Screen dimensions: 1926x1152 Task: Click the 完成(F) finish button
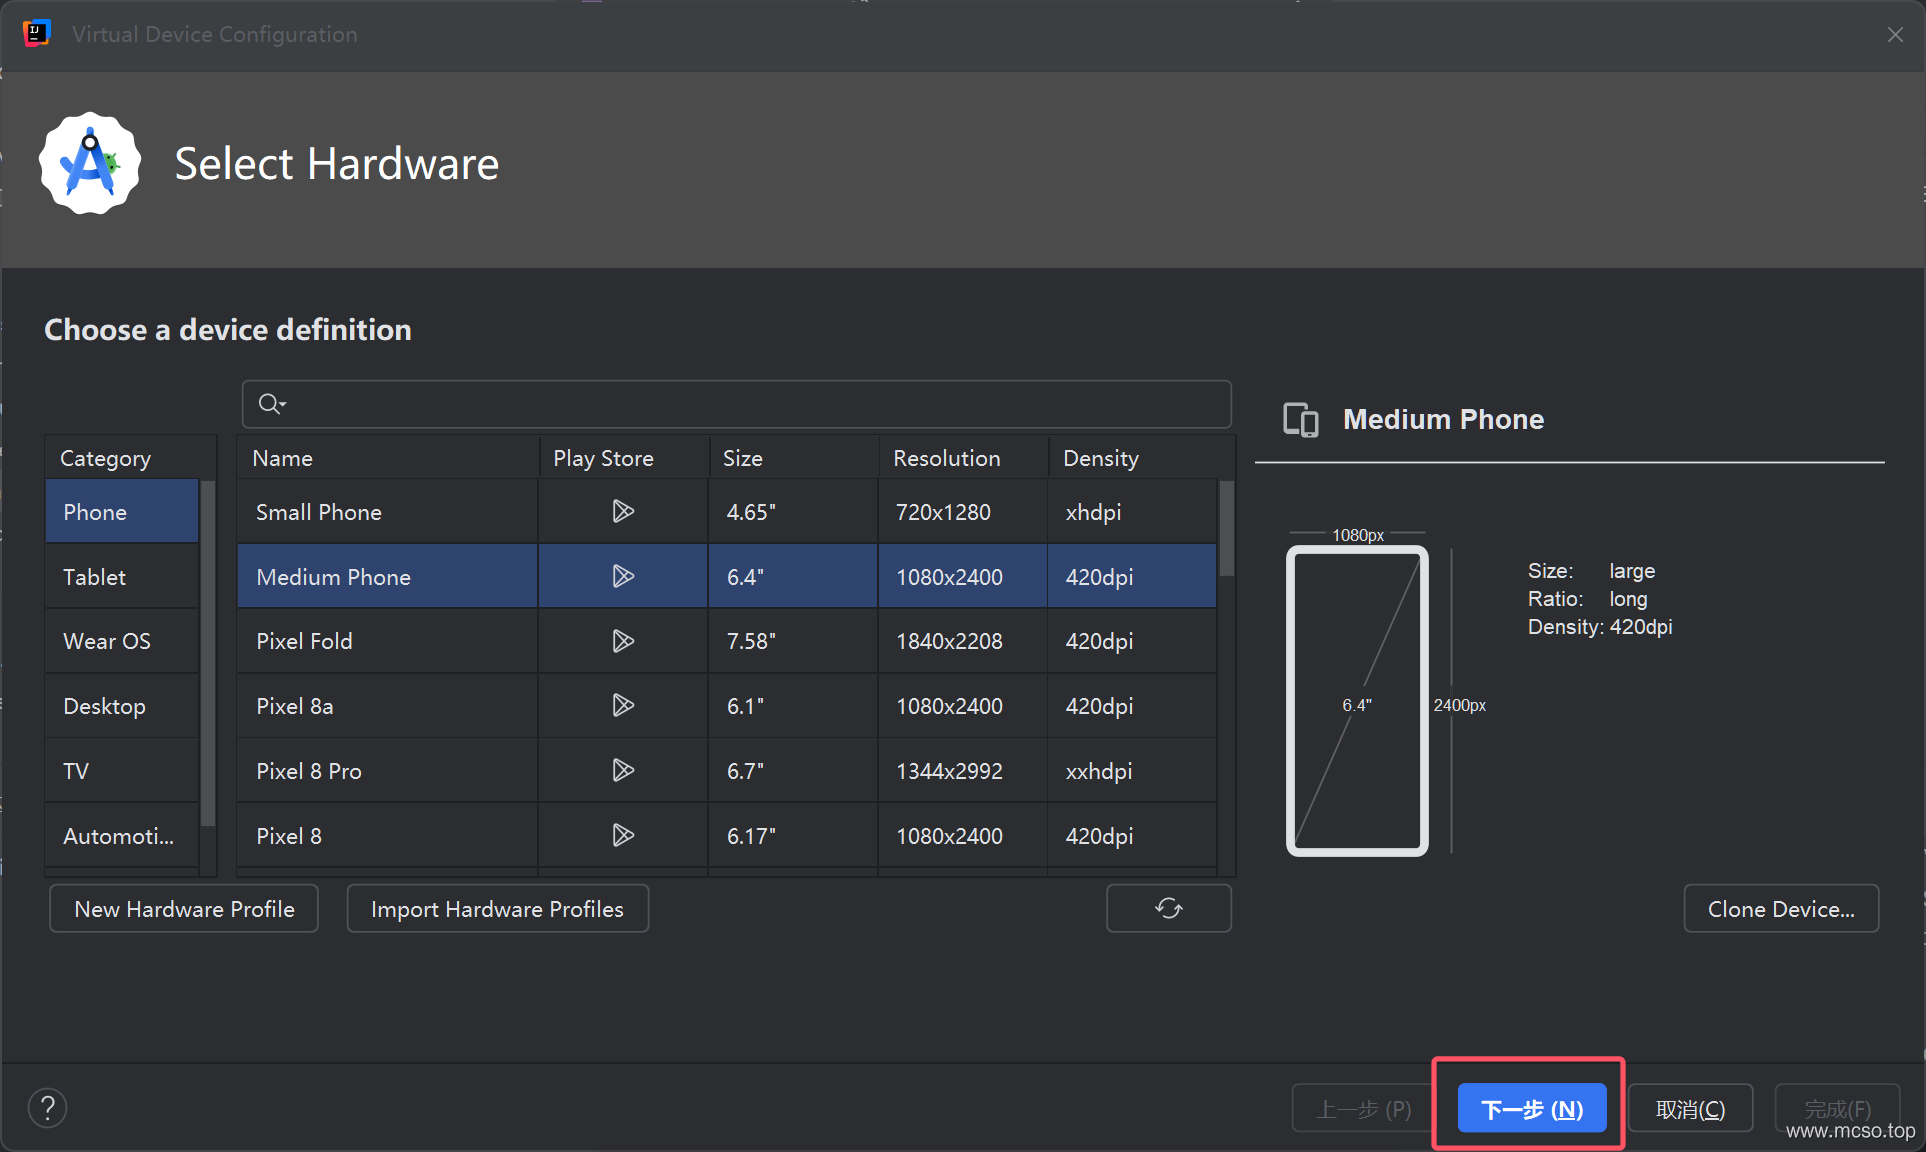click(1837, 1109)
